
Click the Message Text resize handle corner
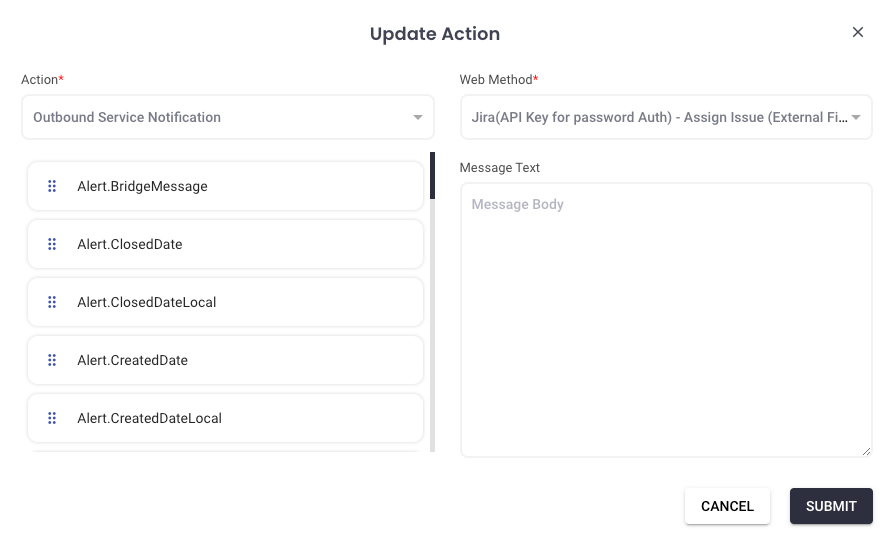(866, 451)
